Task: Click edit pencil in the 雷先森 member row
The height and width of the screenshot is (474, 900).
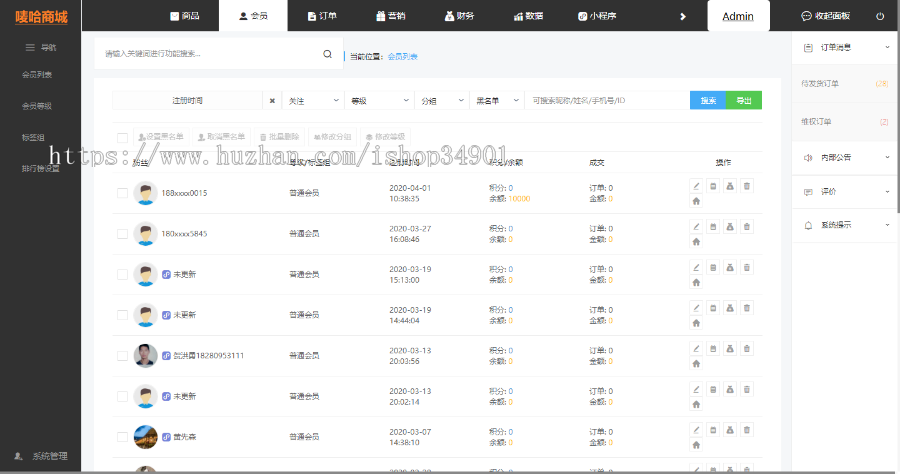Action: click(696, 430)
